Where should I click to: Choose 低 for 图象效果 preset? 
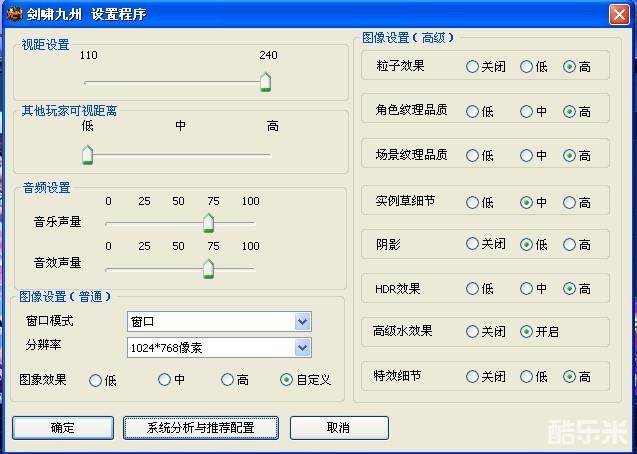tap(96, 380)
